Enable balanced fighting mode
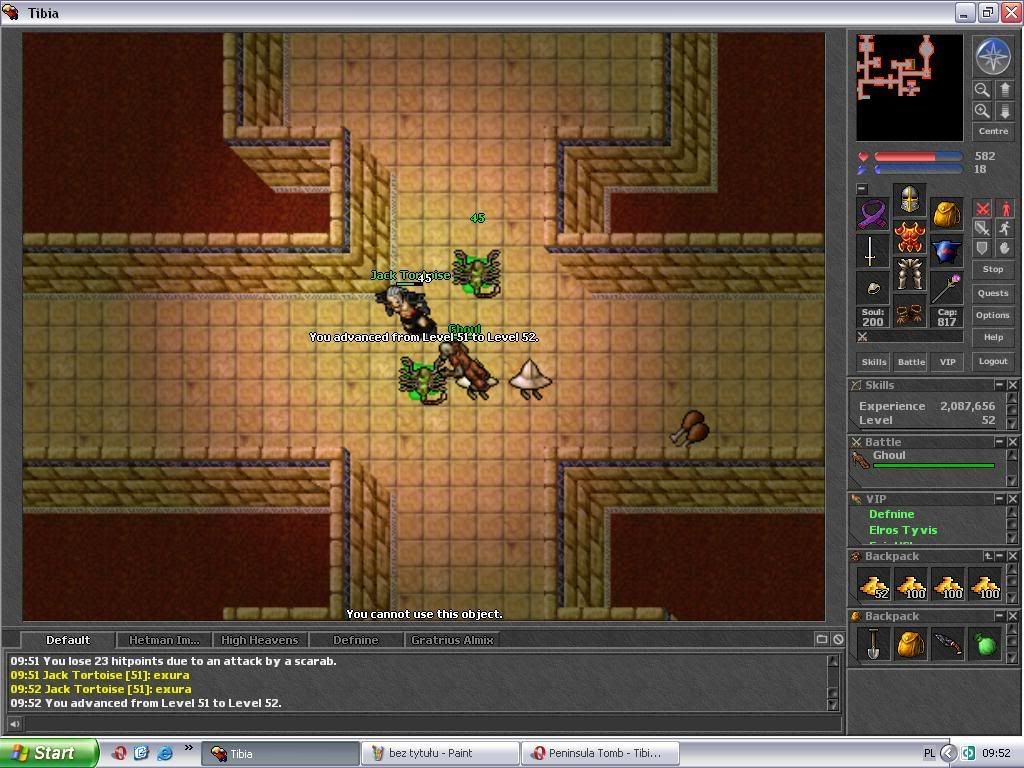1024x768 pixels. (x=982, y=229)
